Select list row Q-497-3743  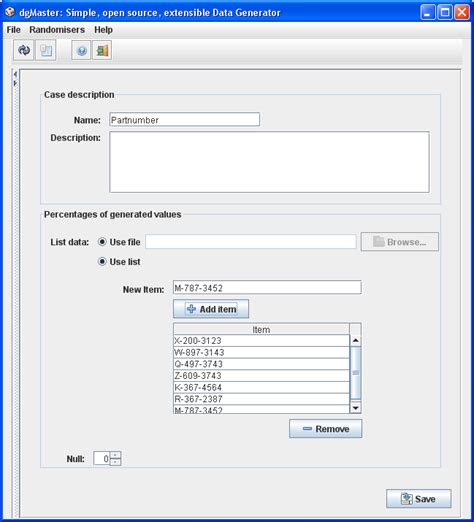click(261, 364)
